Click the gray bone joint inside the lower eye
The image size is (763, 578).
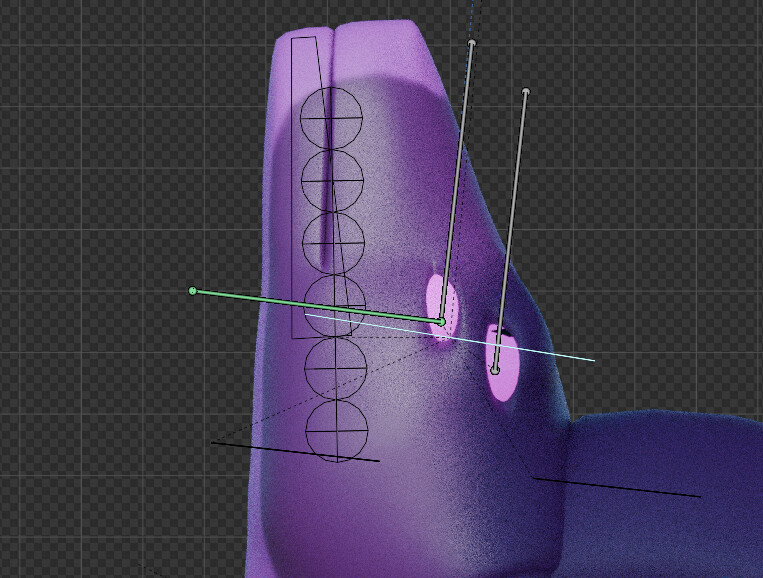(495, 371)
